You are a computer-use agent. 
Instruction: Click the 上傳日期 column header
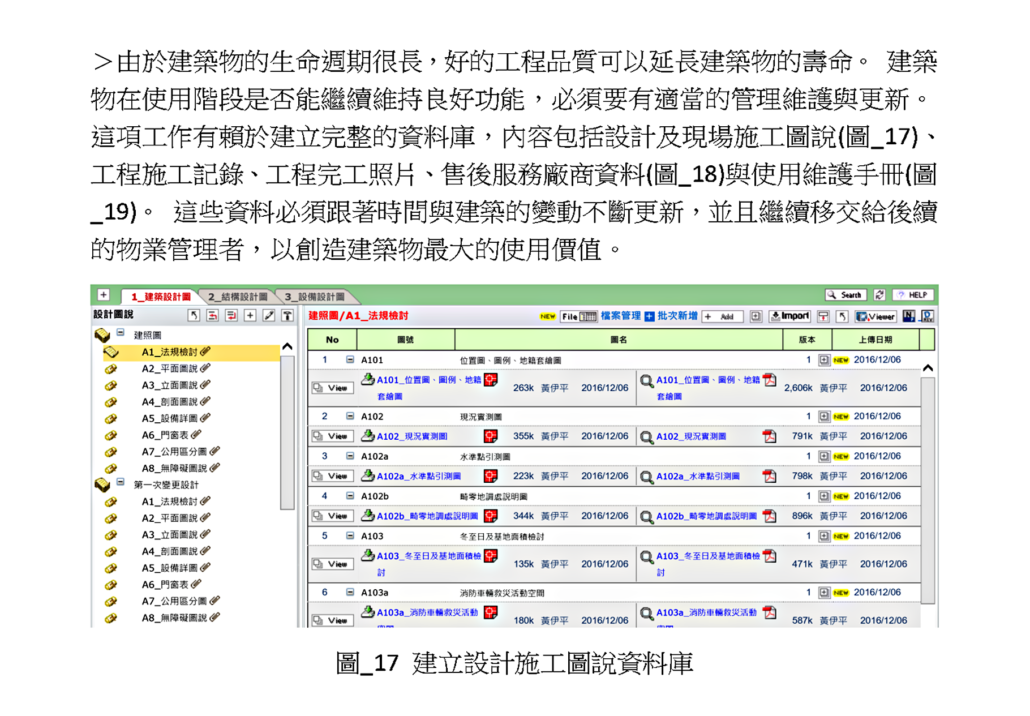coord(876,340)
